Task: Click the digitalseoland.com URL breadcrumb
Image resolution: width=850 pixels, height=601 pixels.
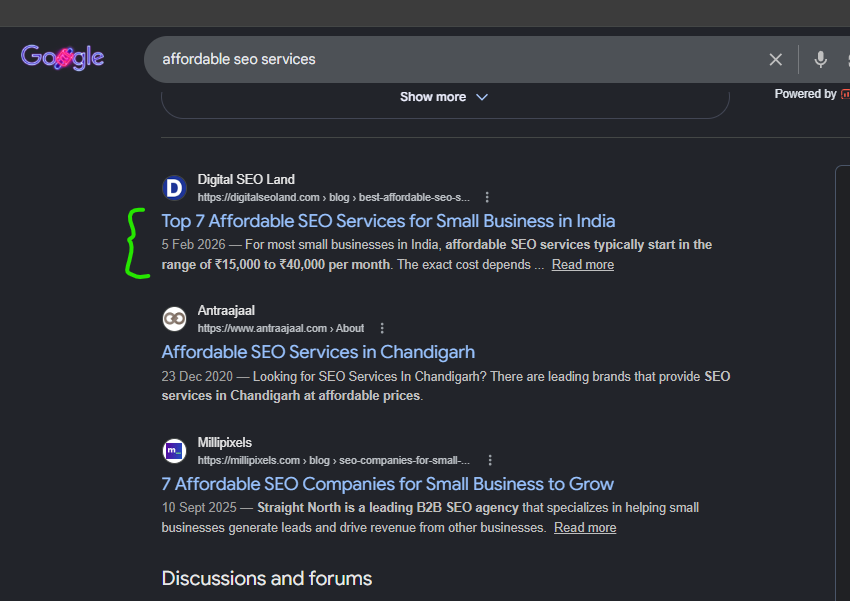Action: click(x=333, y=197)
